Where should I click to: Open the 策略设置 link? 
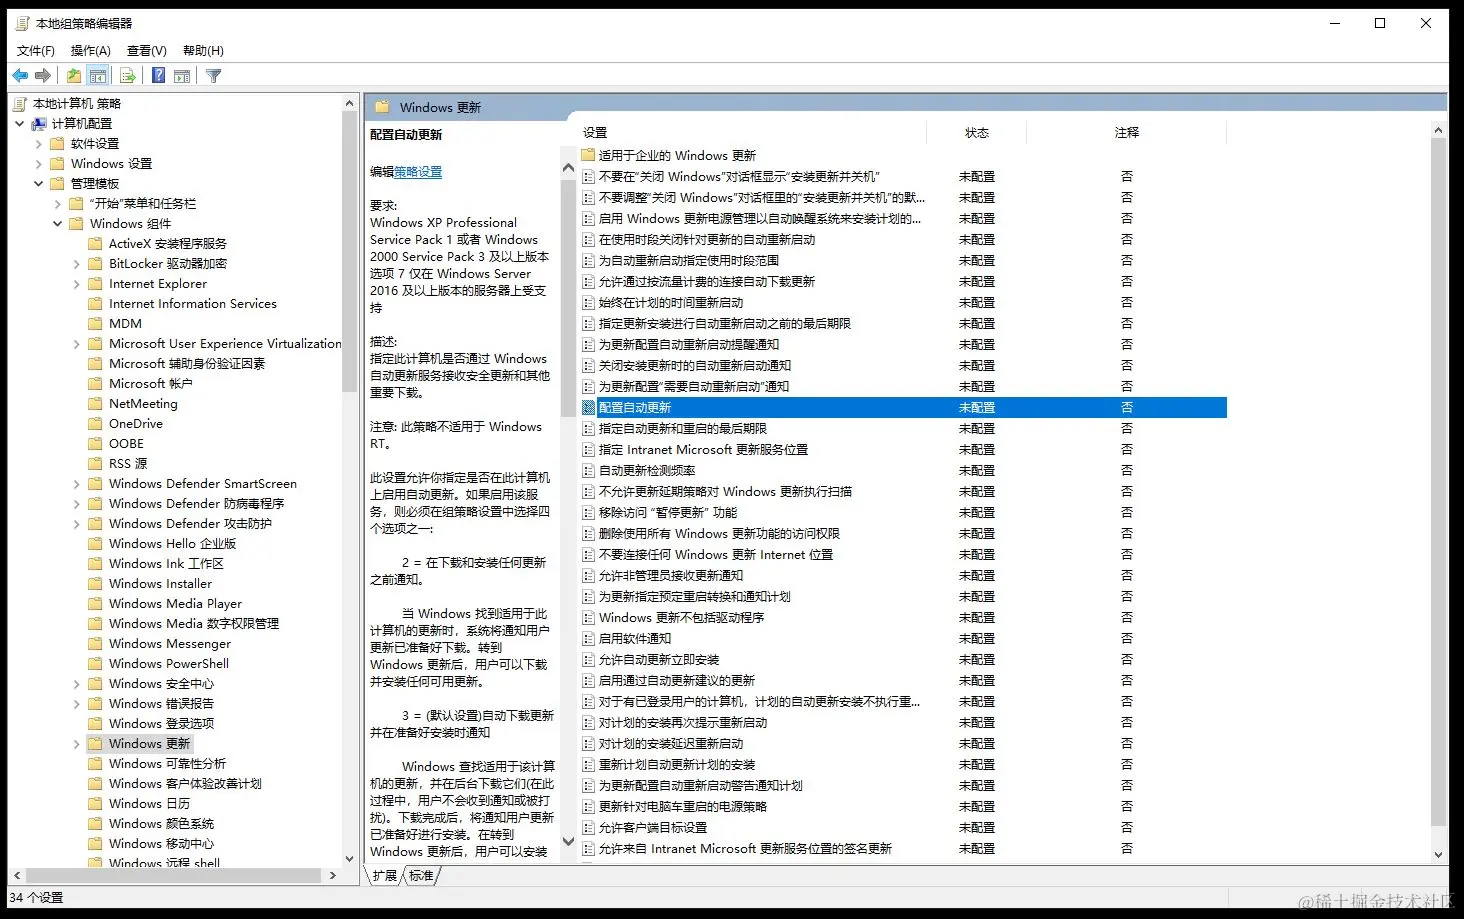pos(418,172)
